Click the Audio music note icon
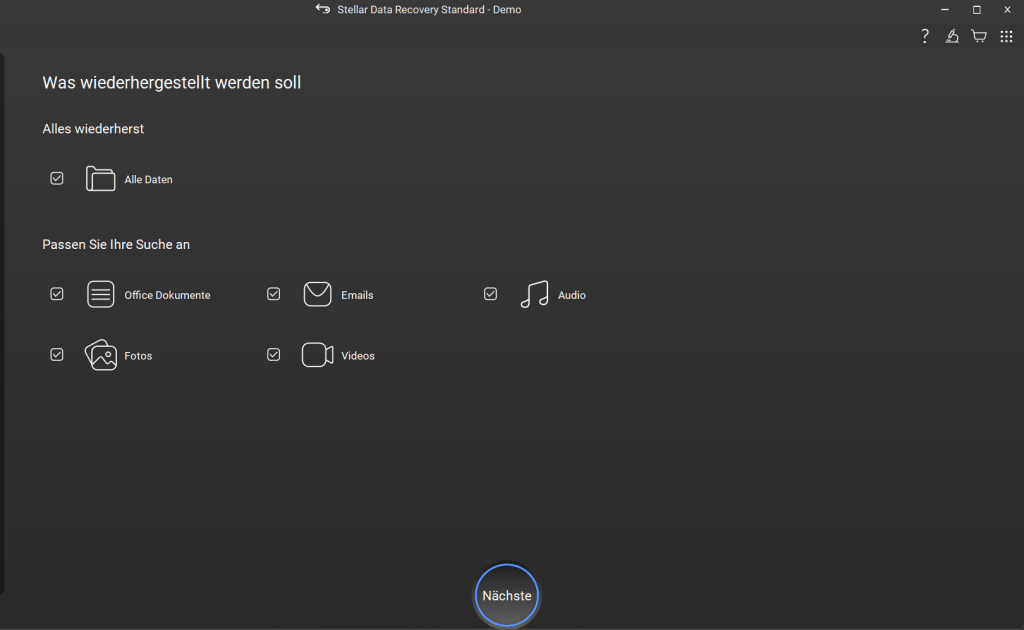Viewport: 1024px width, 630px height. coord(534,294)
